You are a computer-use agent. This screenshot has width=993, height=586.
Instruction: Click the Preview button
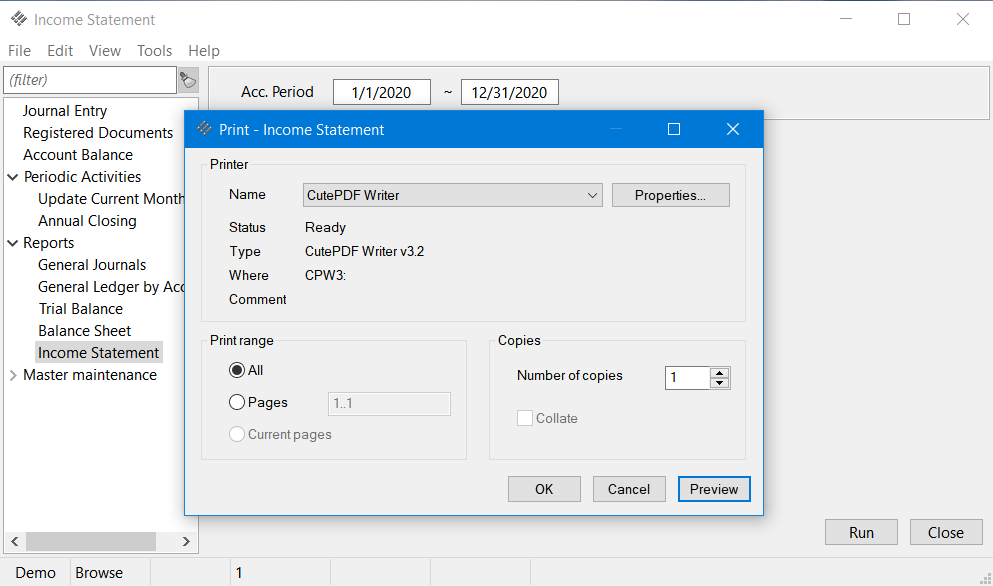point(714,489)
